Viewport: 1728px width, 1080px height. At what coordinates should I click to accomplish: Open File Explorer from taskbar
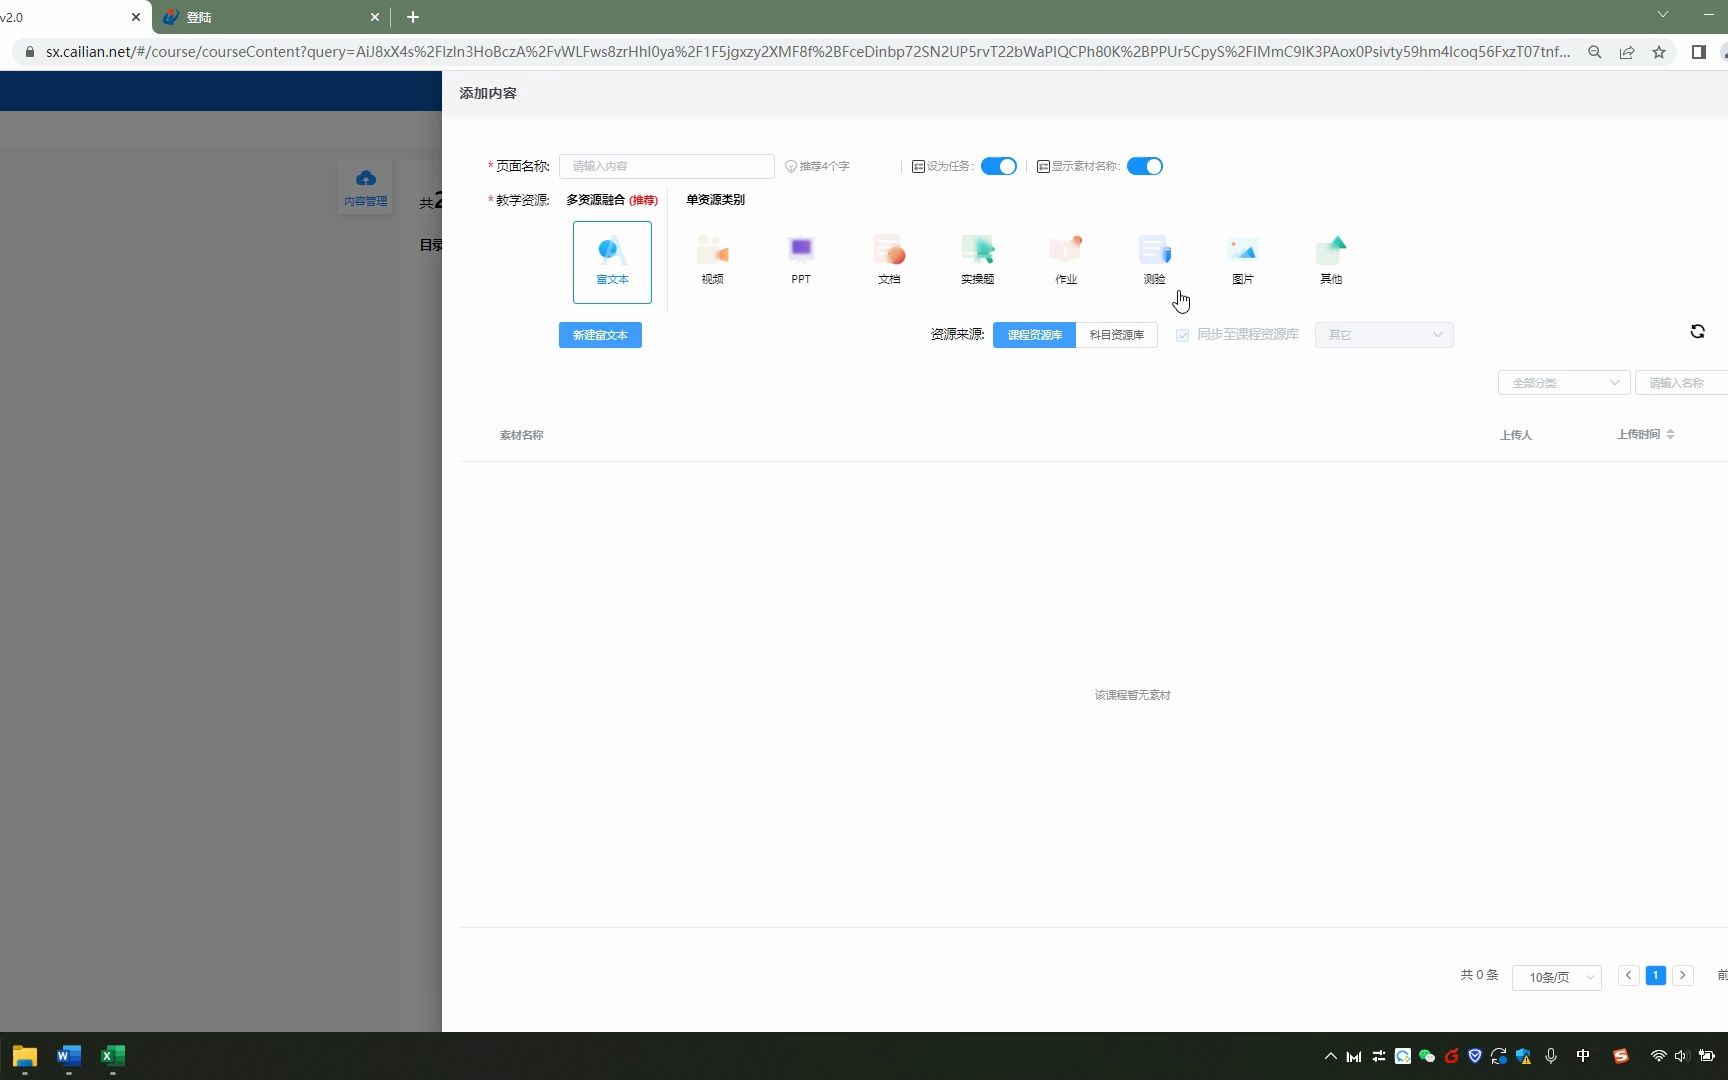tap(25, 1056)
